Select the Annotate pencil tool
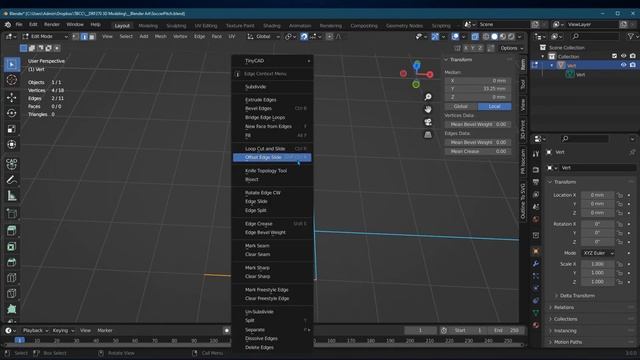640x360 pixels. [x=12, y=180]
